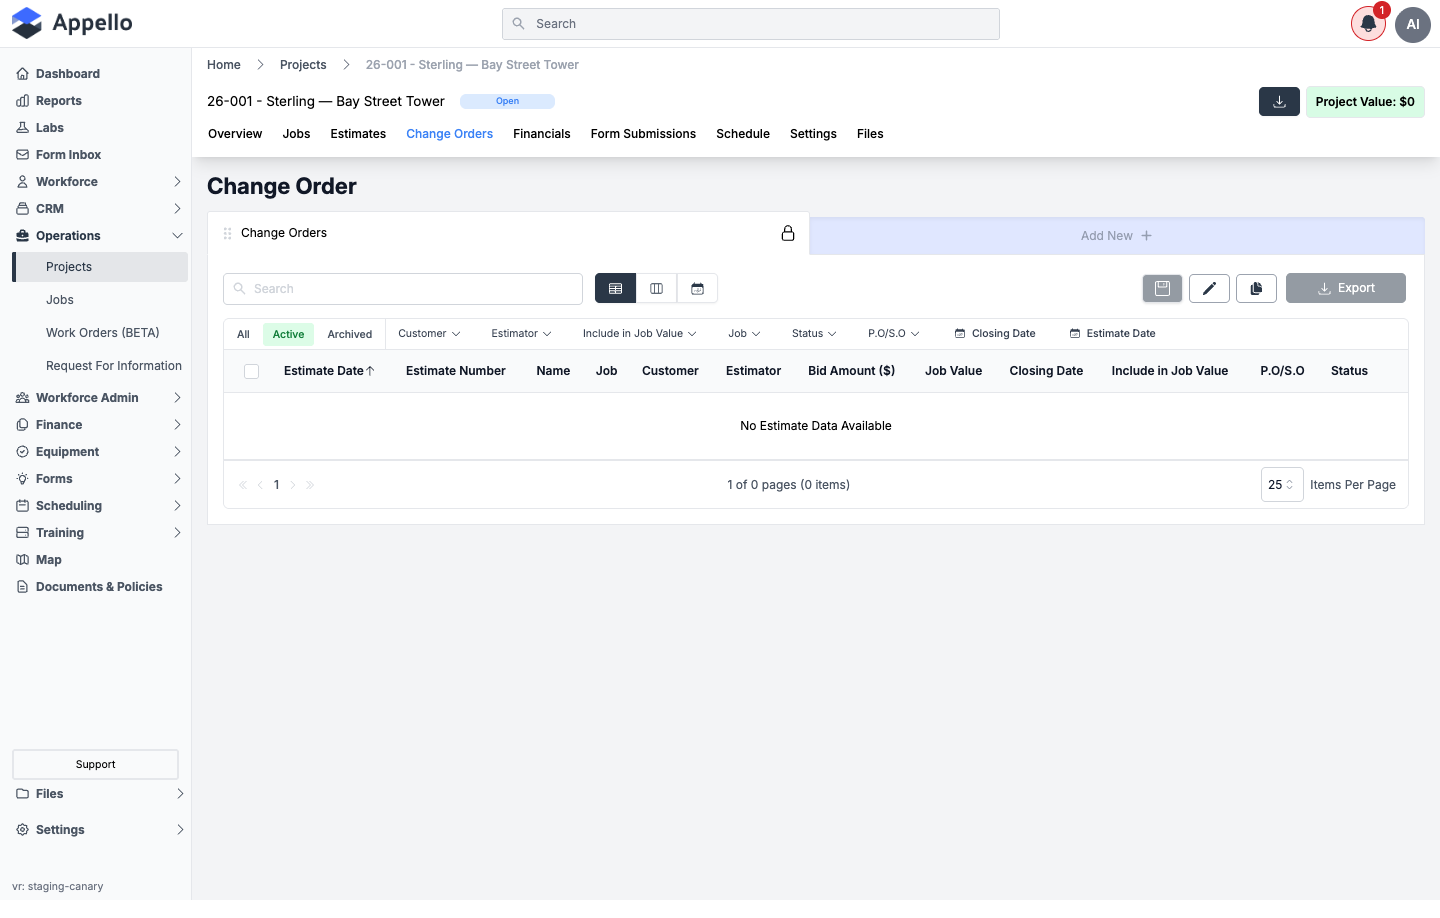Open Work Orders (BETA) in sidebar

point(103,333)
